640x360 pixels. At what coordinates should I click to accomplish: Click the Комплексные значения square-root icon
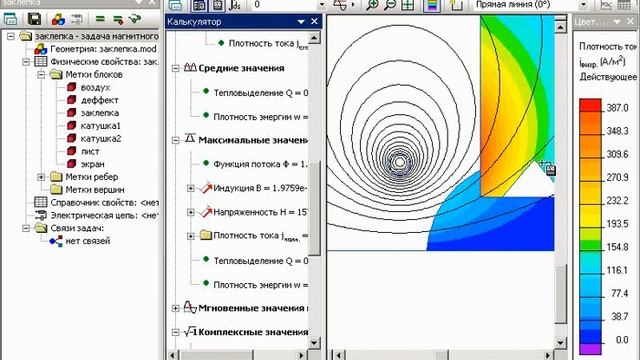point(190,332)
